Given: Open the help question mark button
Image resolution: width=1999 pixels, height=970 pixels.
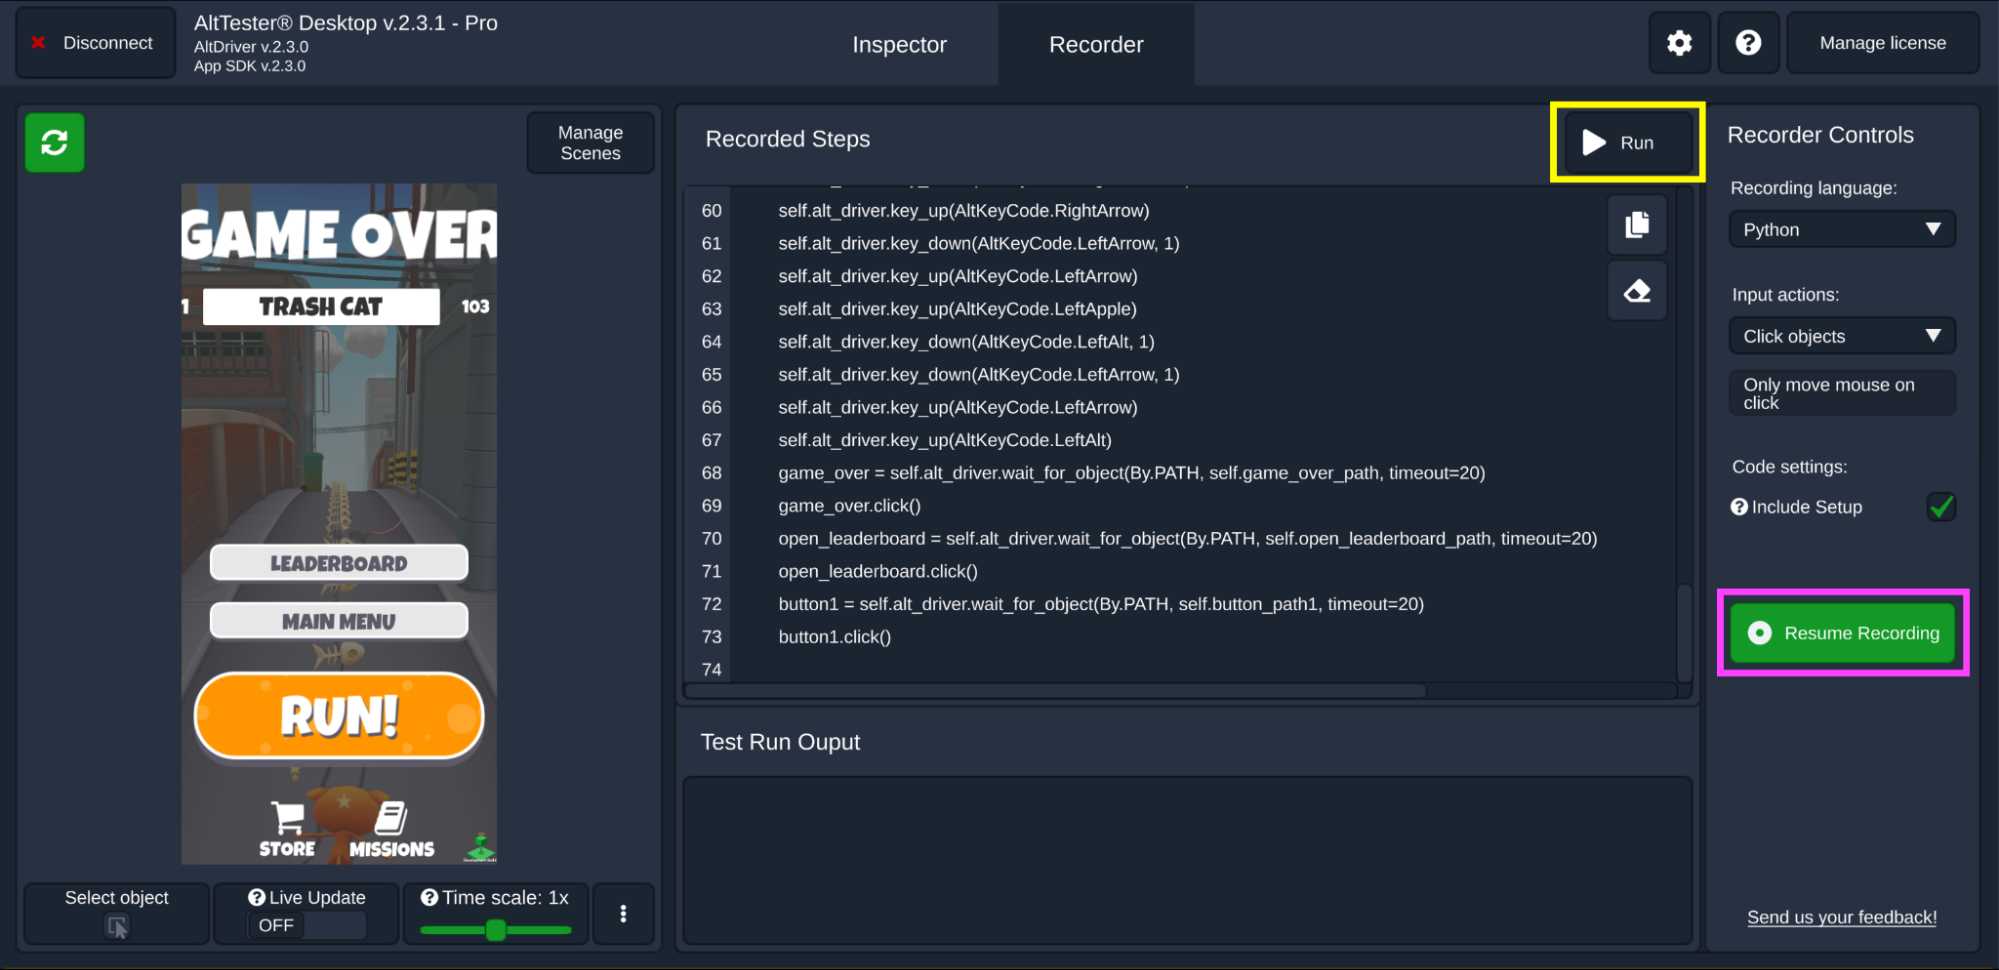Looking at the screenshot, I should pos(1748,43).
